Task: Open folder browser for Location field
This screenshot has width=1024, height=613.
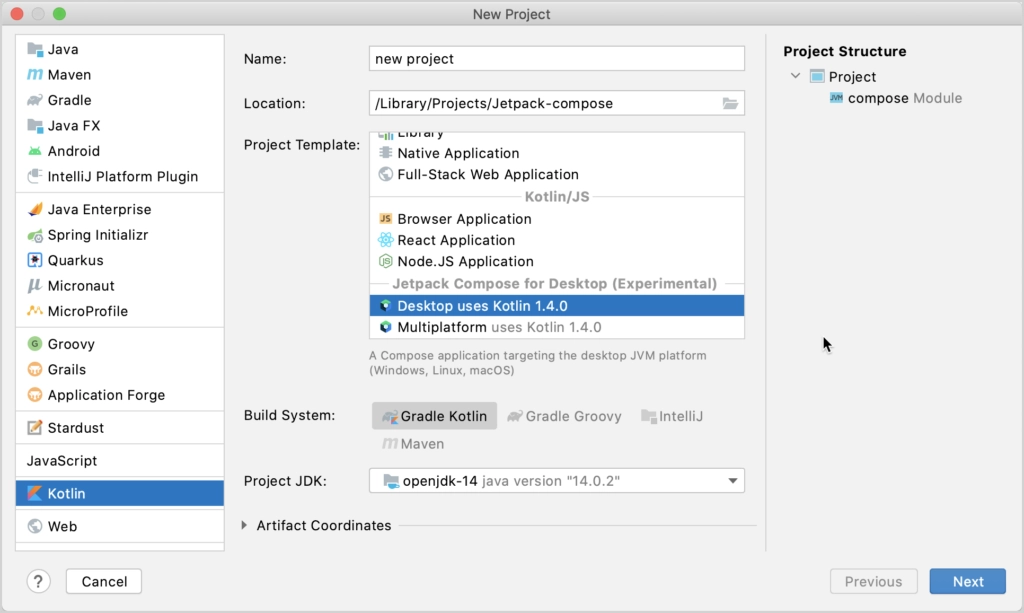Action: coord(730,103)
